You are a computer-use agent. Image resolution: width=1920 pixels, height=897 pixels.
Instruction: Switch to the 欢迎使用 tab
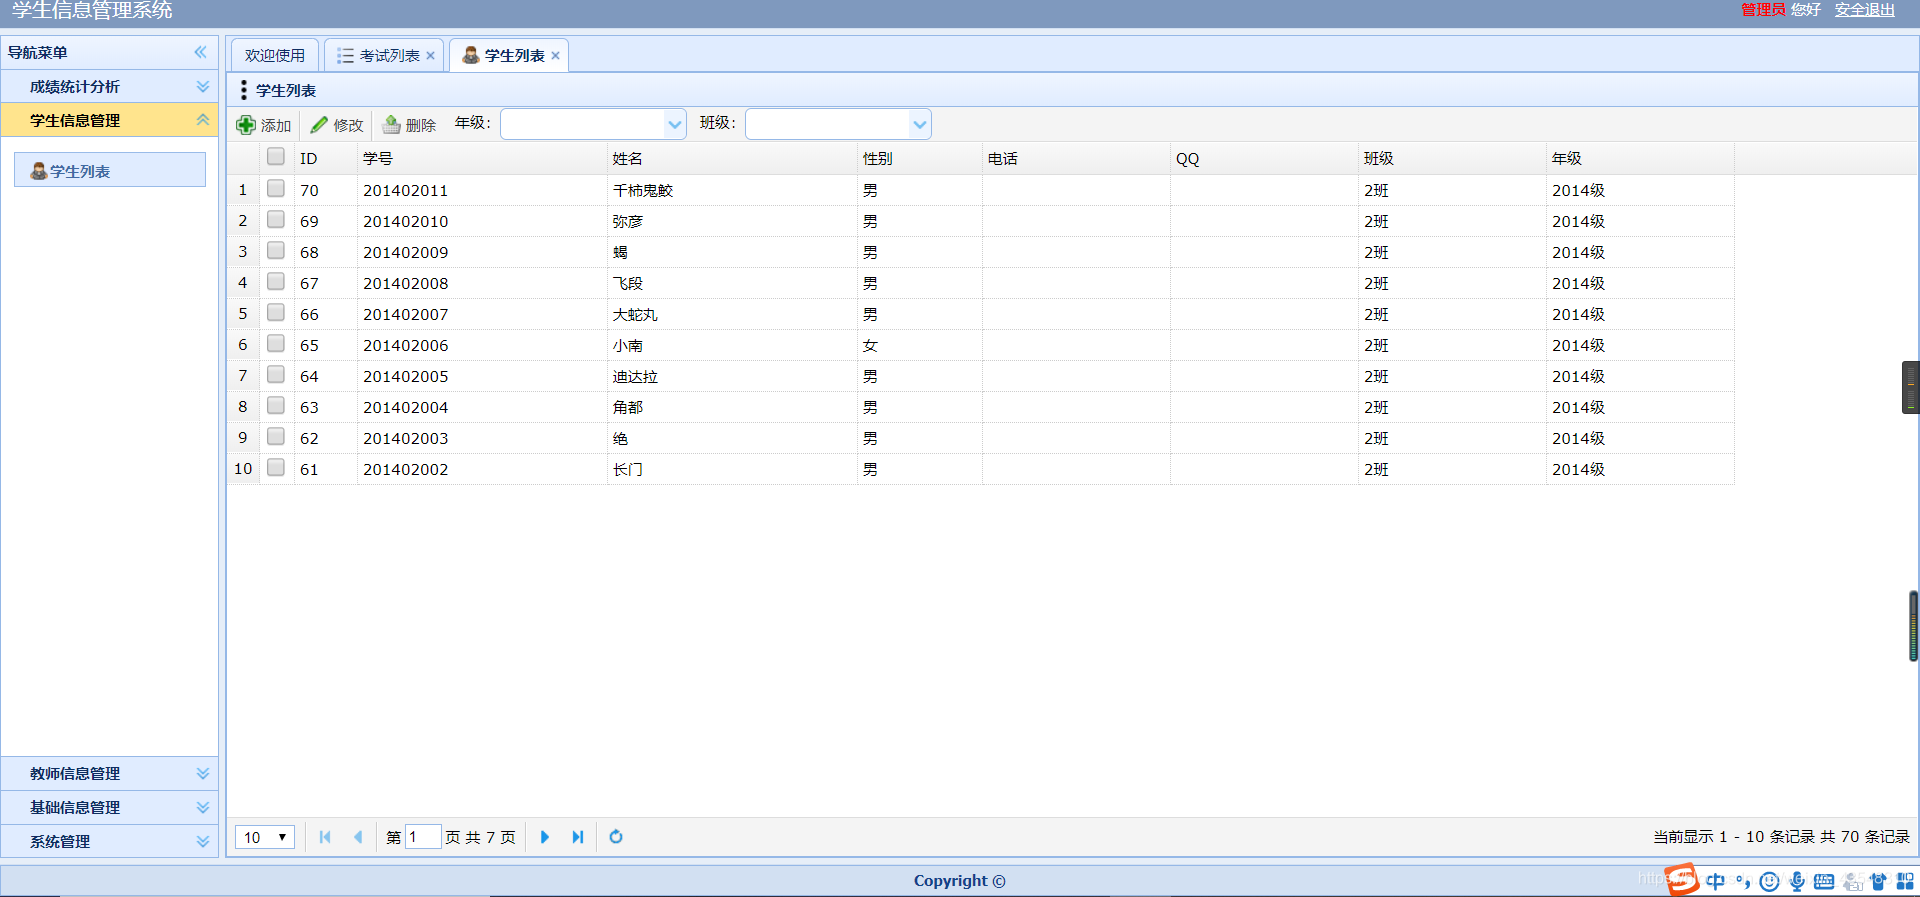(x=275, y=56)
